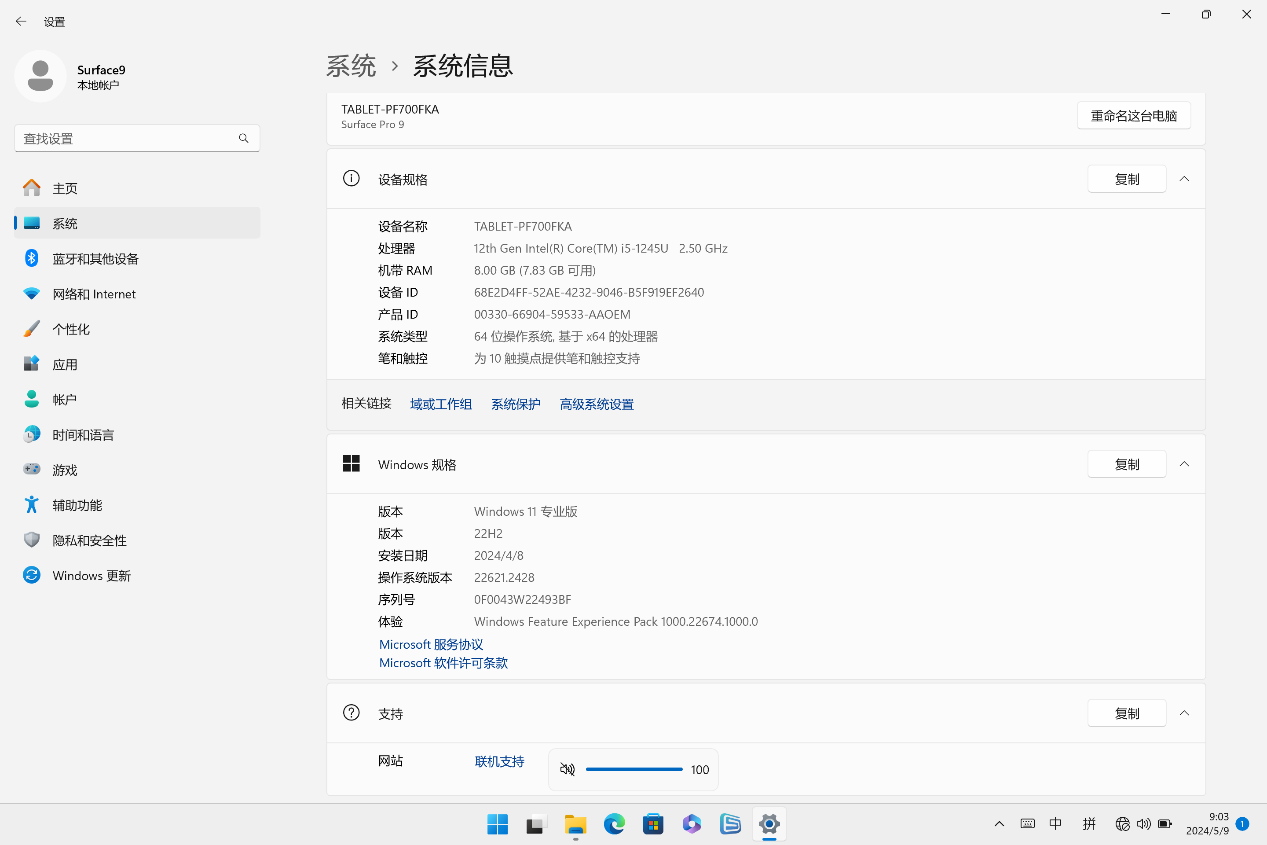Open Microsoft 软件许可条款 link
The width and height of the screenshot is (1267, 845).
click(443, 663)
